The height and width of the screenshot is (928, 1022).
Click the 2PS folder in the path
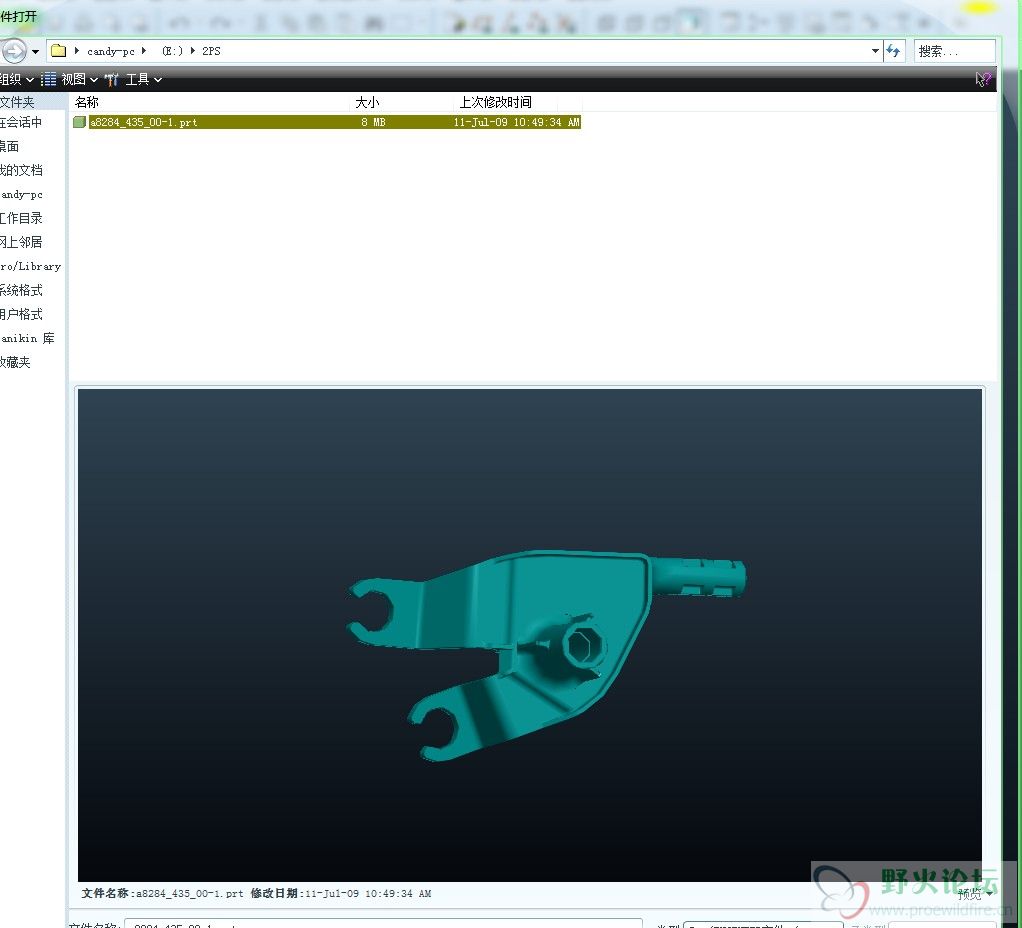[211, 51]
